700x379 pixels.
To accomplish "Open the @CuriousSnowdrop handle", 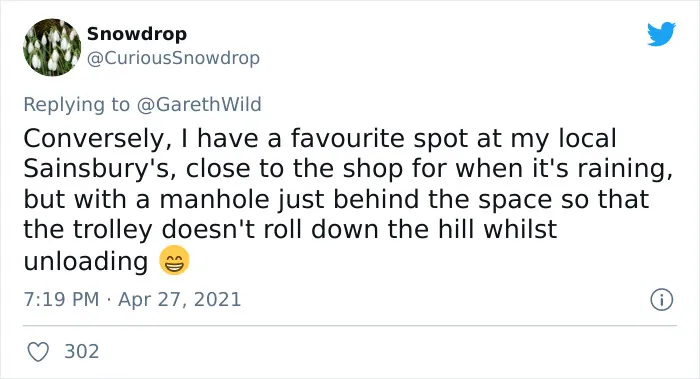I will [173, 58].
